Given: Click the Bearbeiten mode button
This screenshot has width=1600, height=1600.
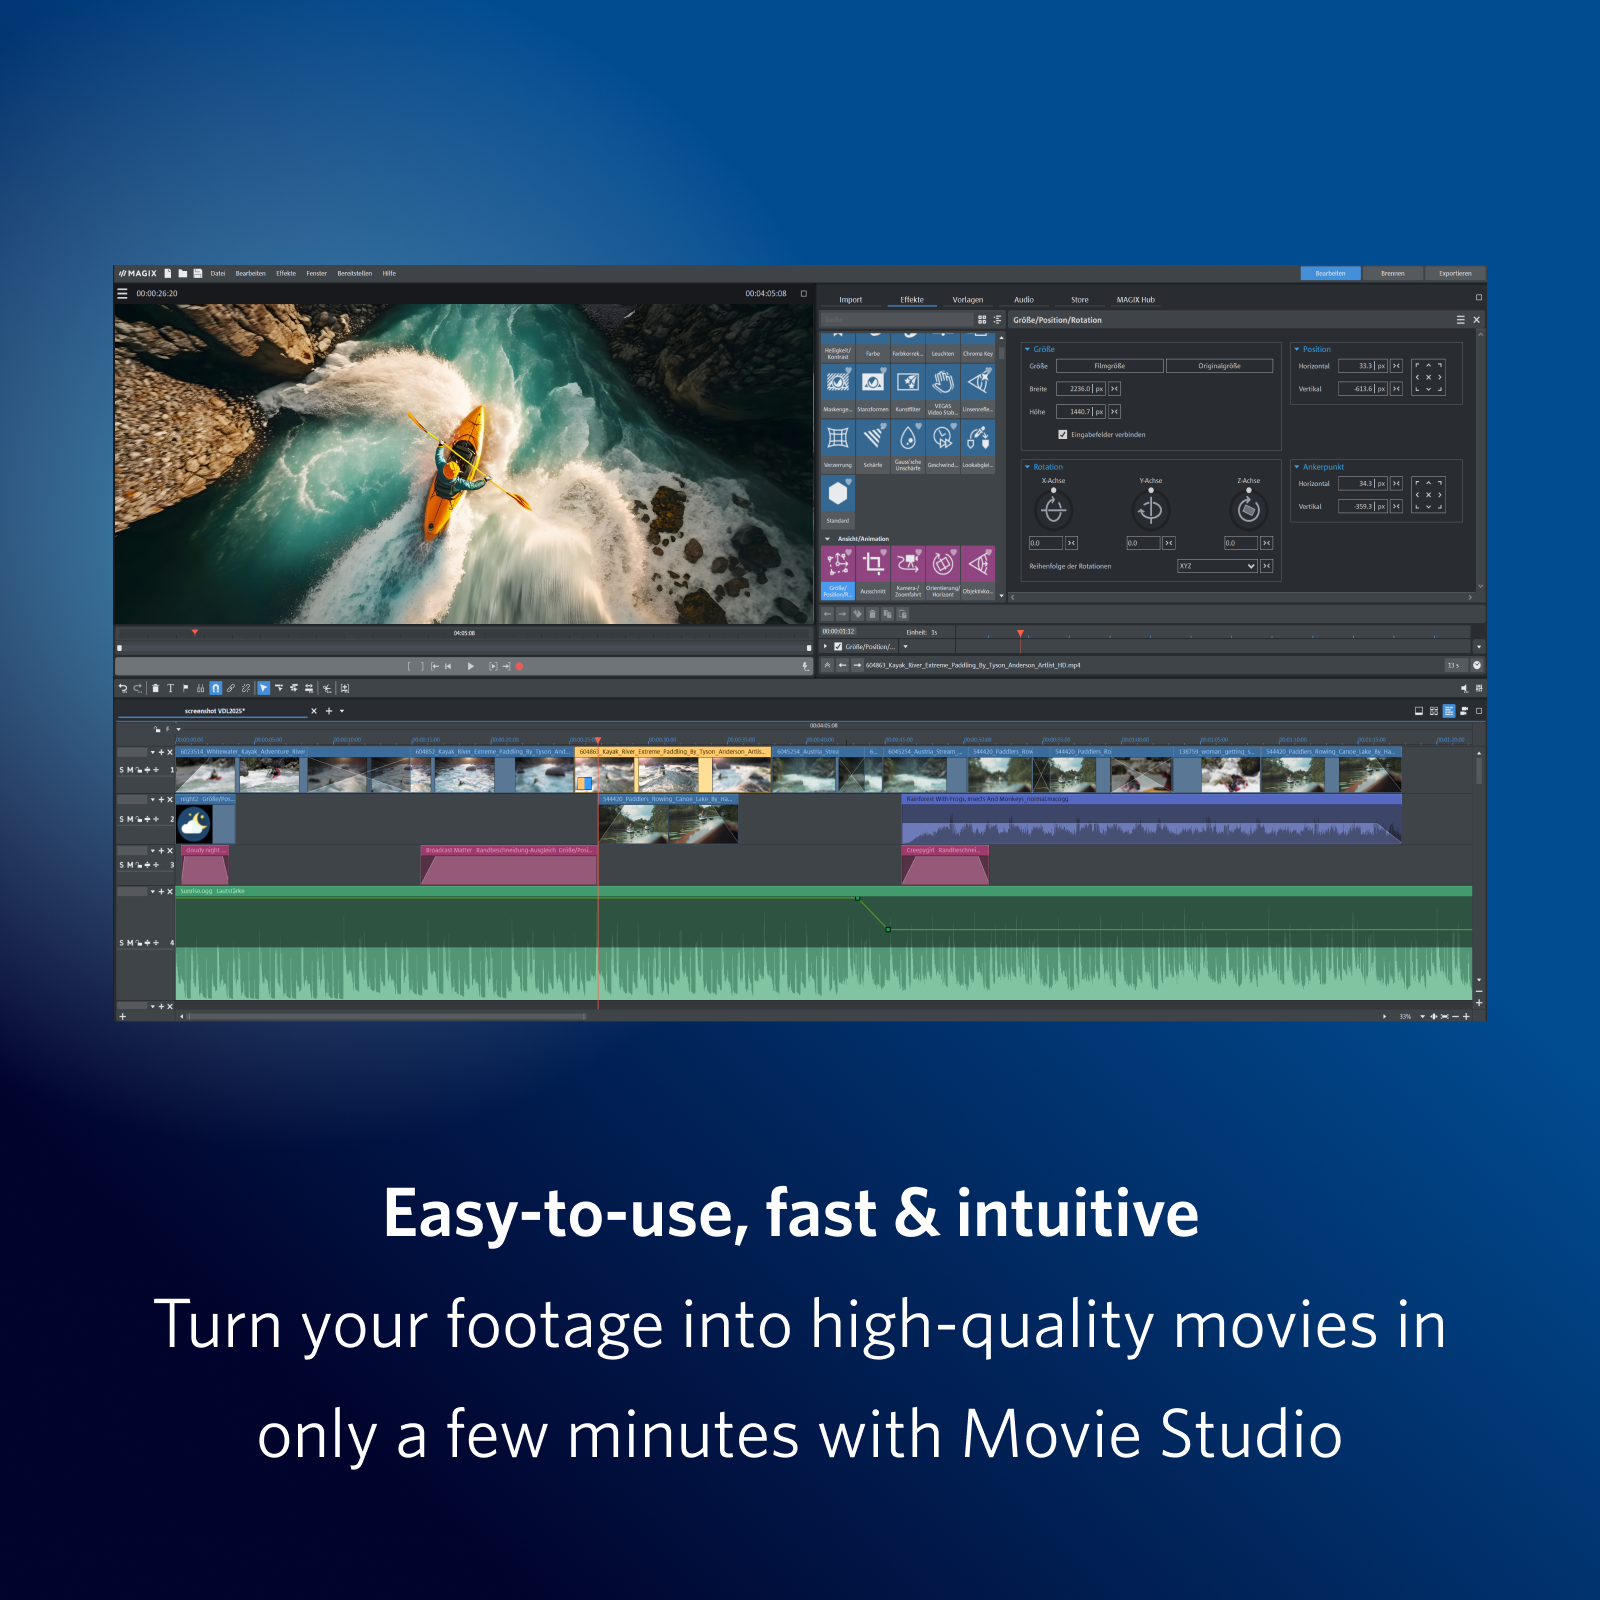Looking at the screenshot, I should [1330, 273].
